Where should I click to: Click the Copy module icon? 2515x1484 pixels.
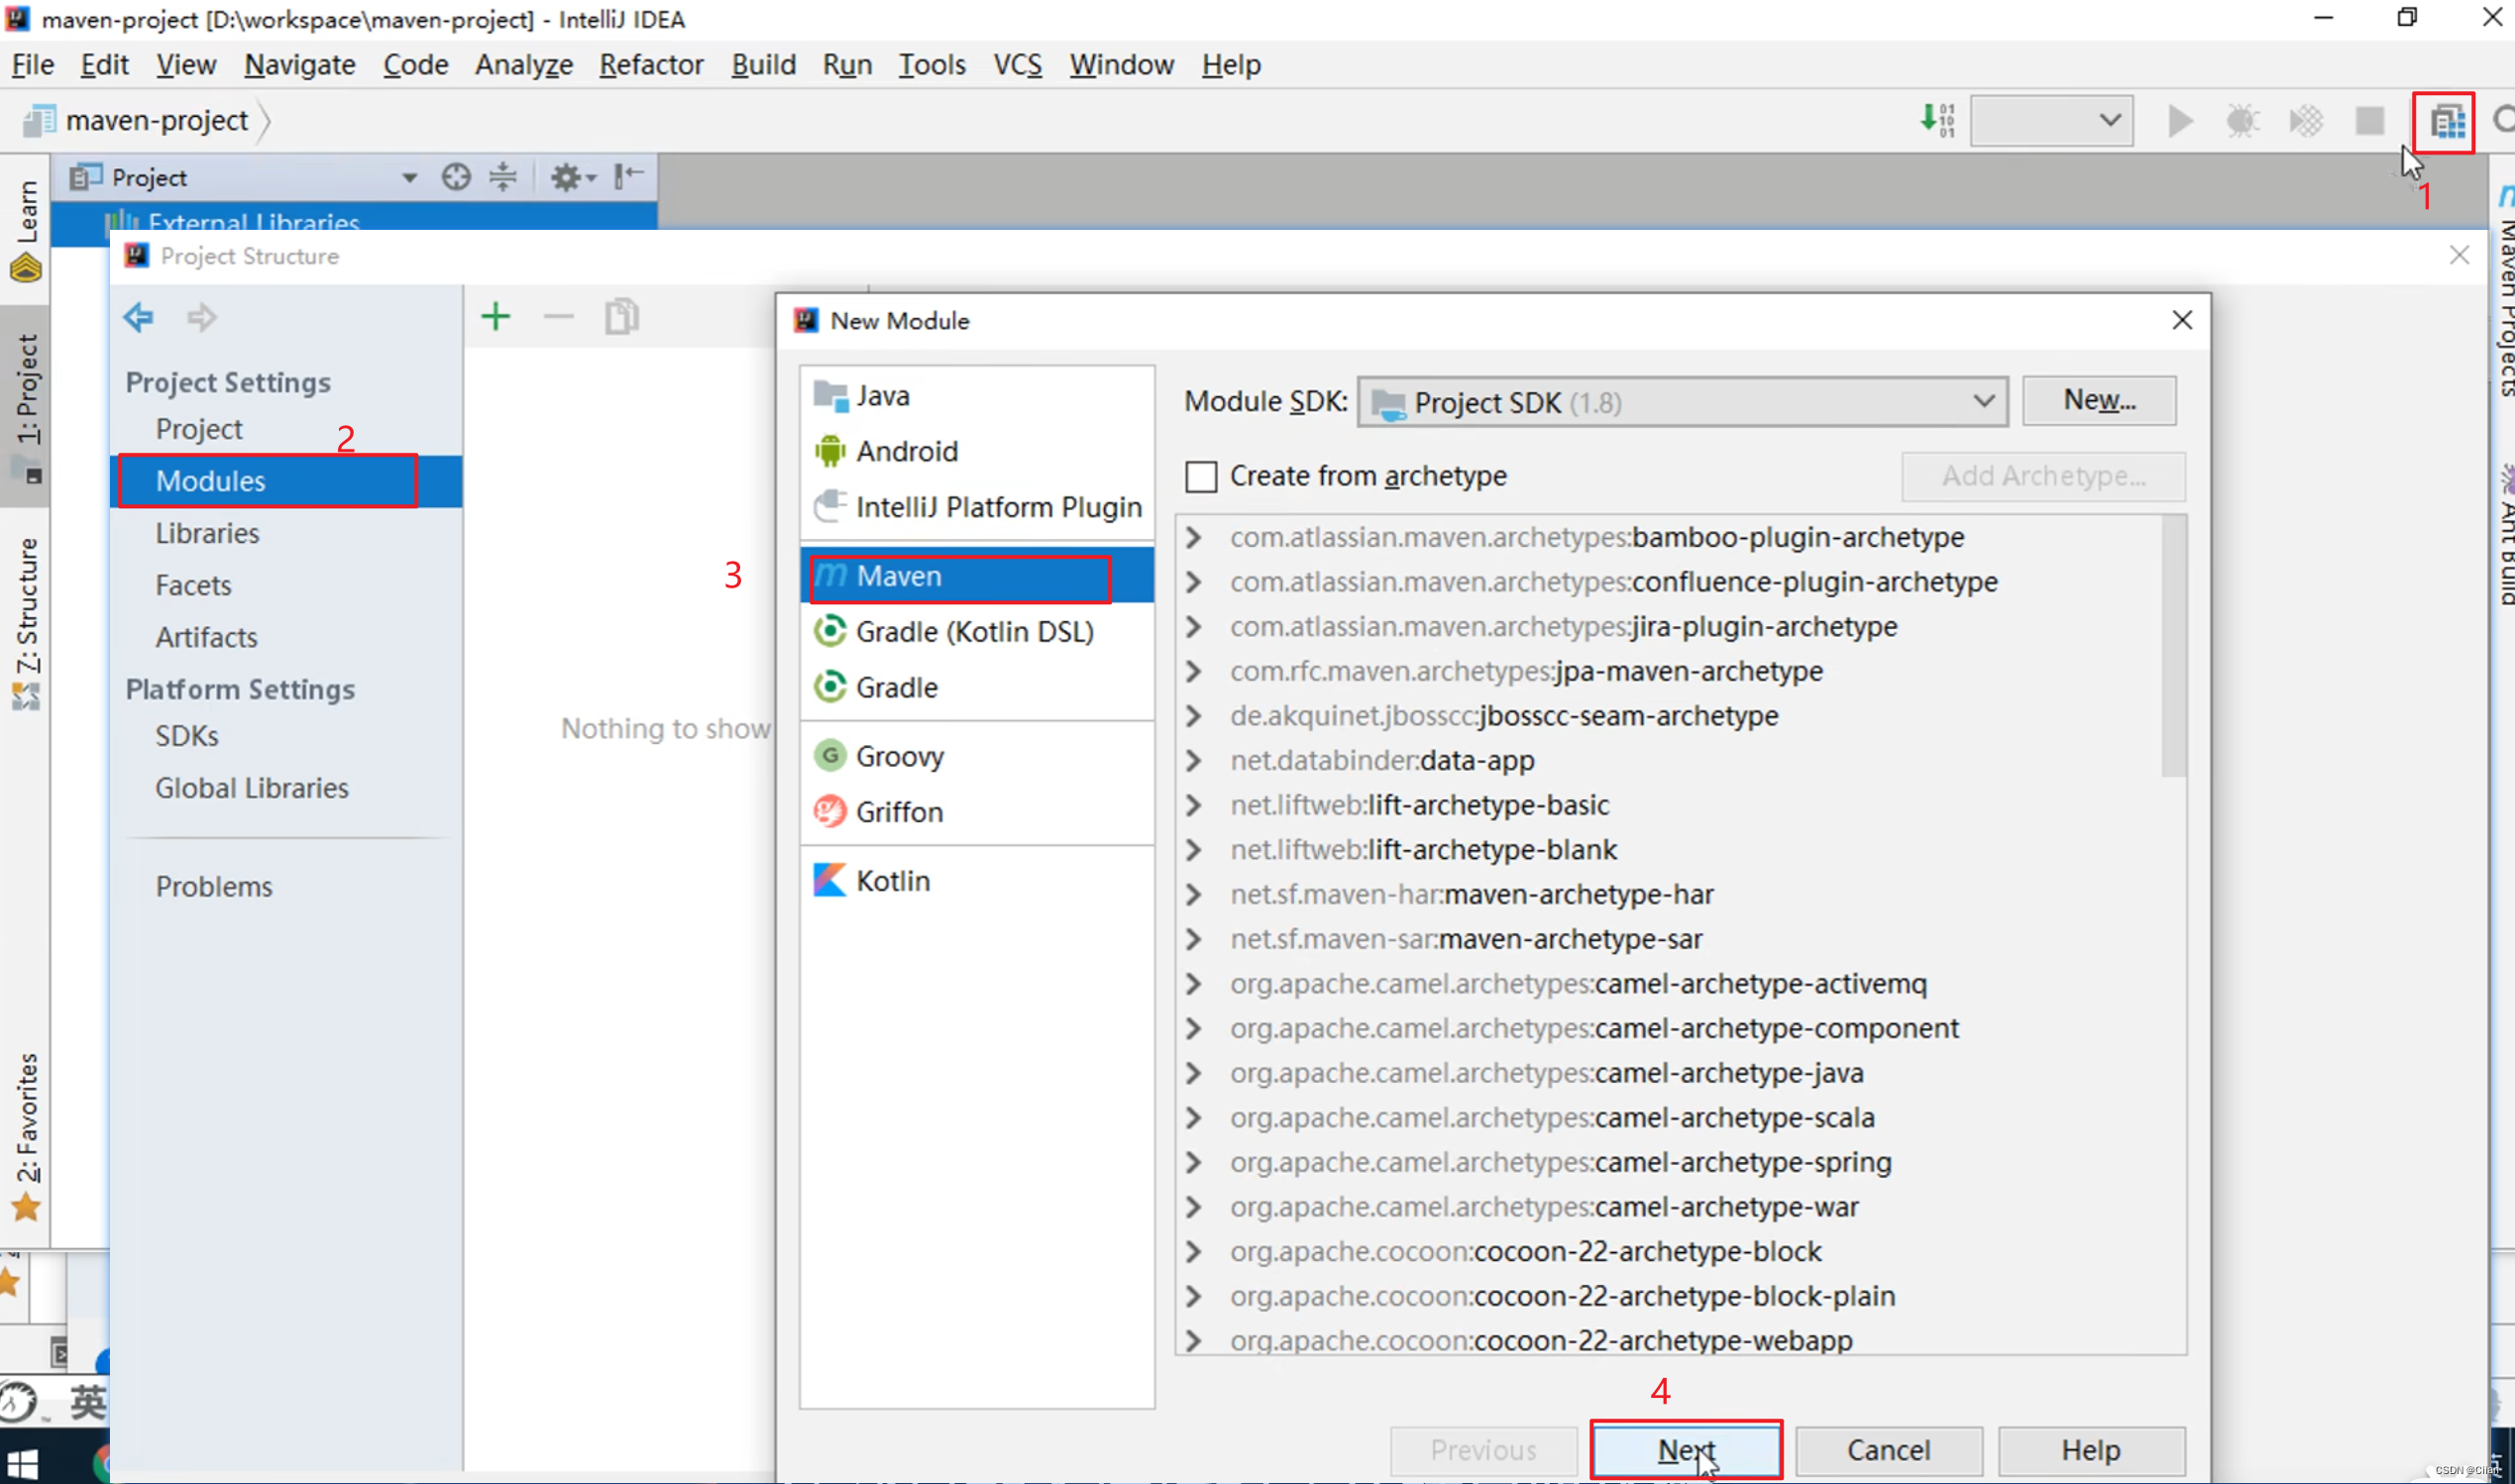click(621, 317)
